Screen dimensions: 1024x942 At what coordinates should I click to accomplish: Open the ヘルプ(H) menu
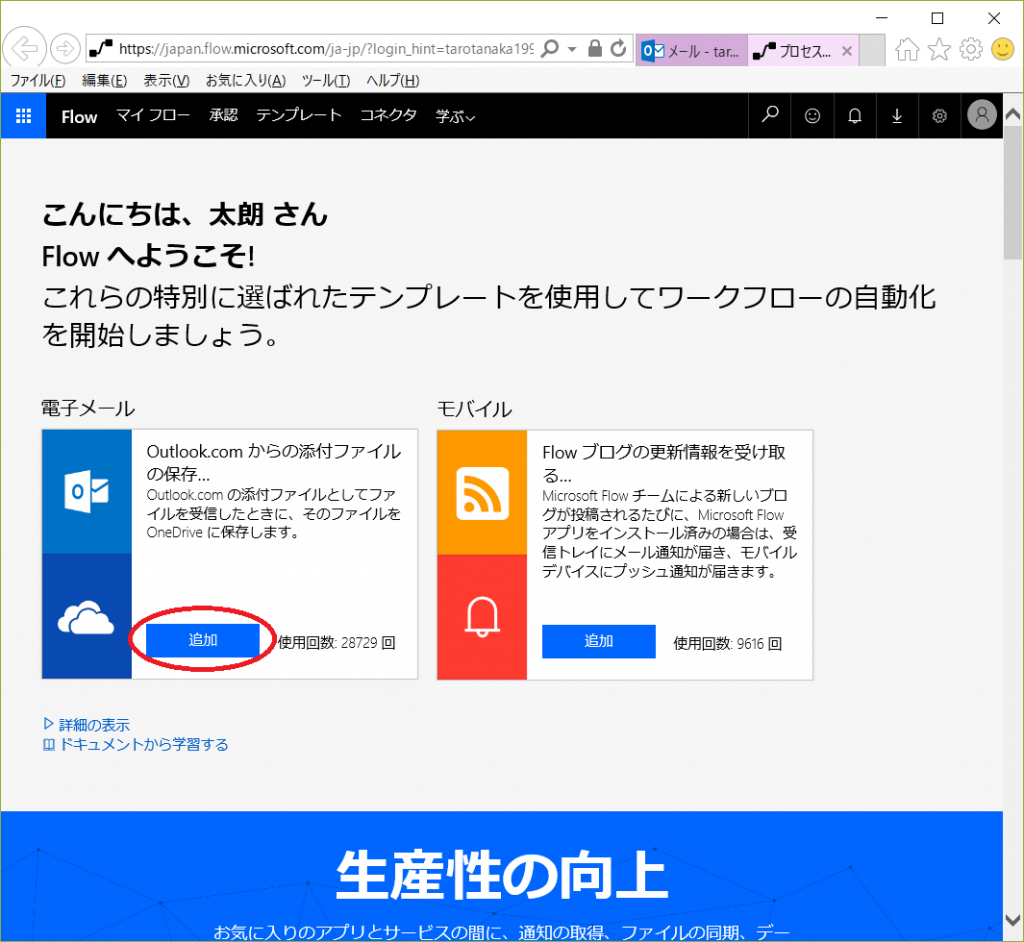pos(392,81)
